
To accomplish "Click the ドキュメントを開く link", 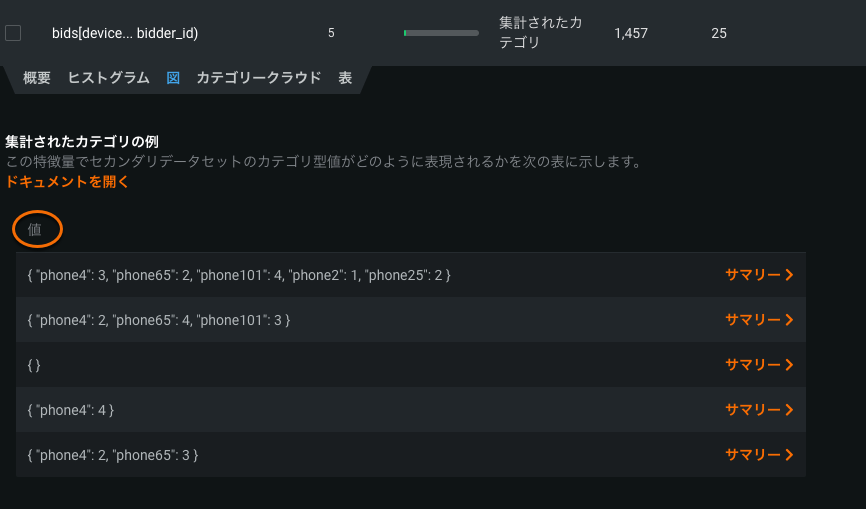I will tap(67, 182).
